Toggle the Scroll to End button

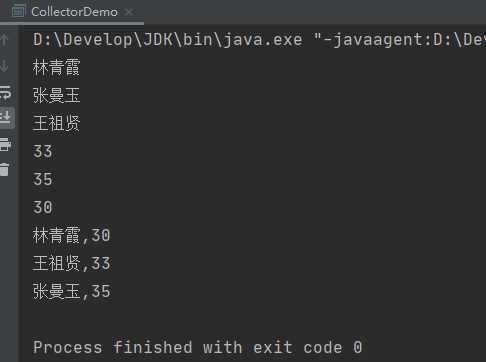coord(7,118)
